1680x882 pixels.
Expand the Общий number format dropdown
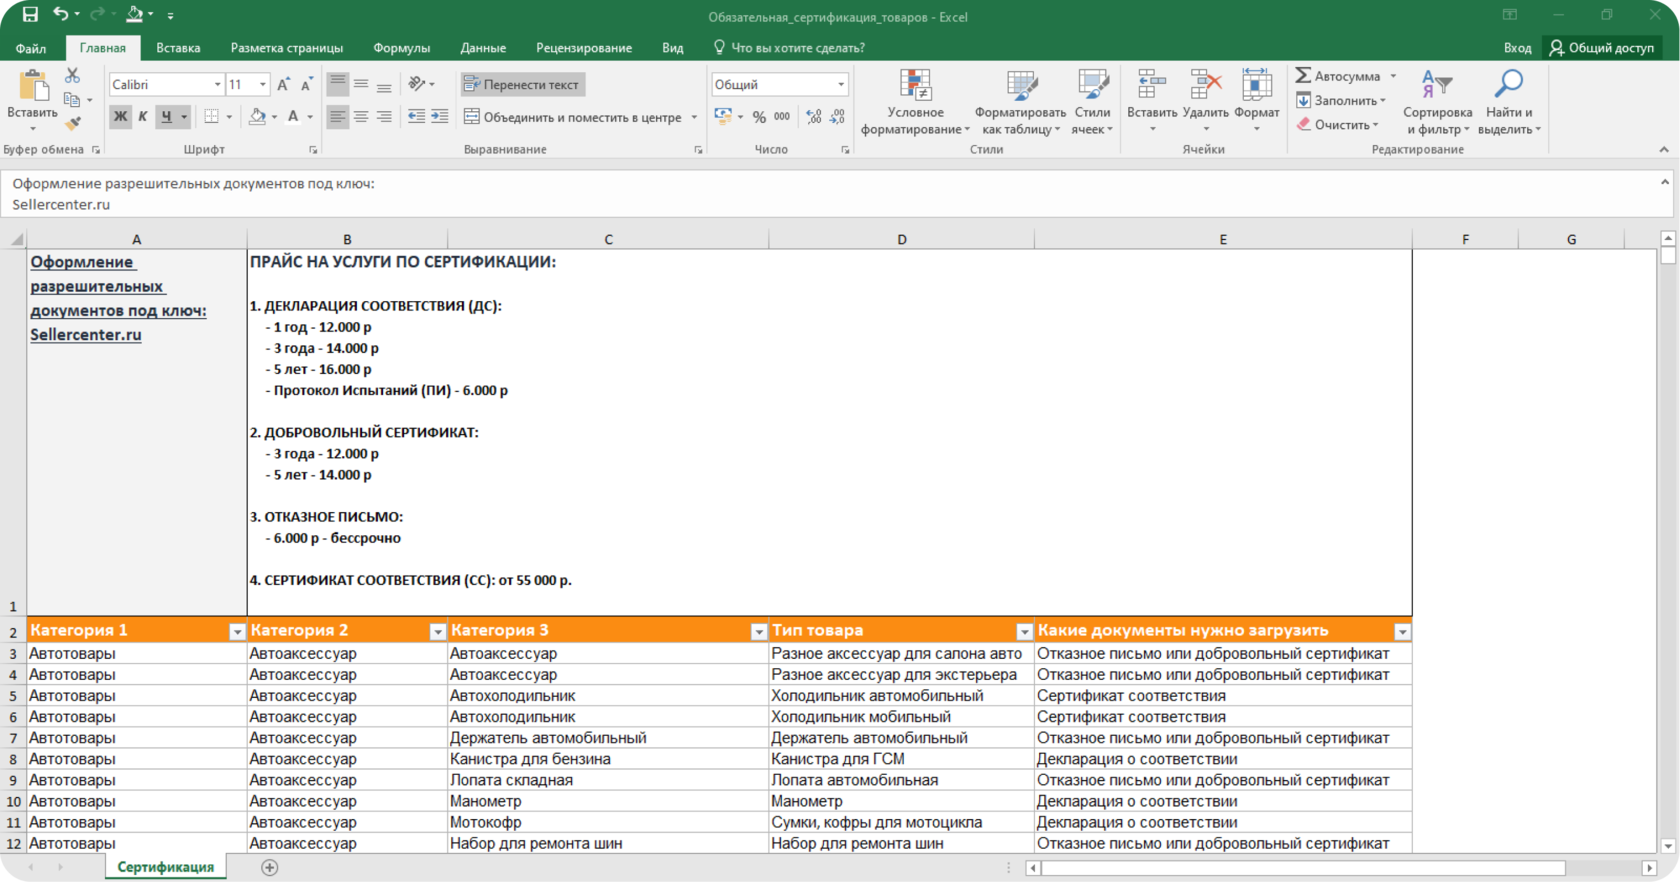840,85
